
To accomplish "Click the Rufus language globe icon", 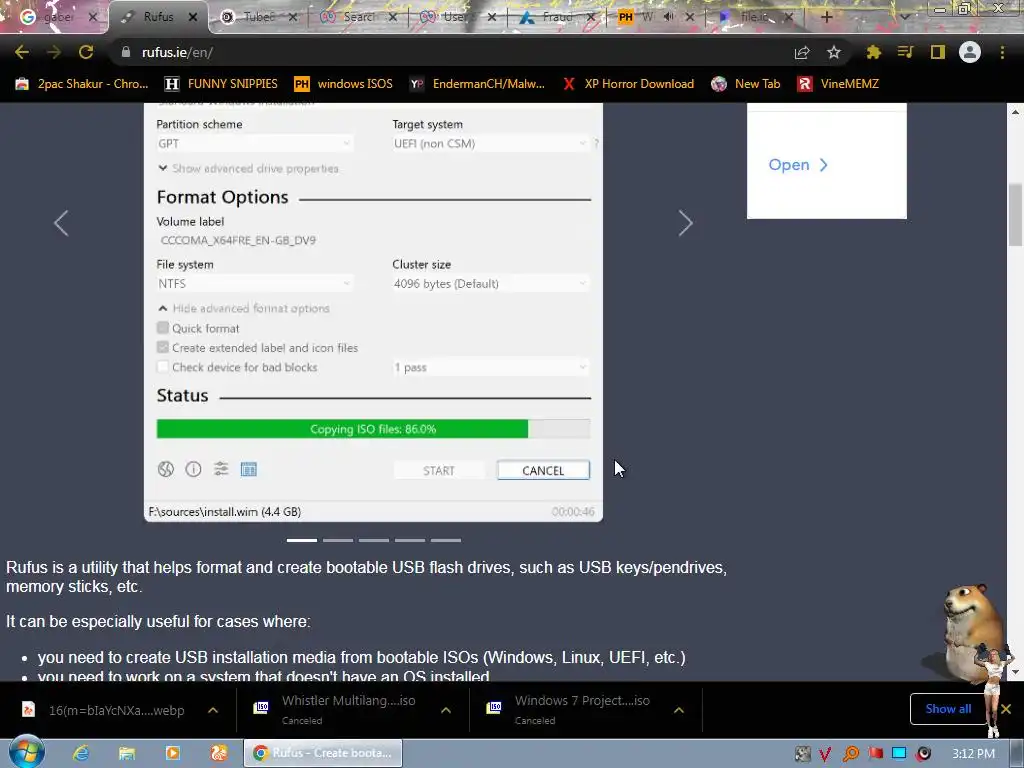I will 166,469.
